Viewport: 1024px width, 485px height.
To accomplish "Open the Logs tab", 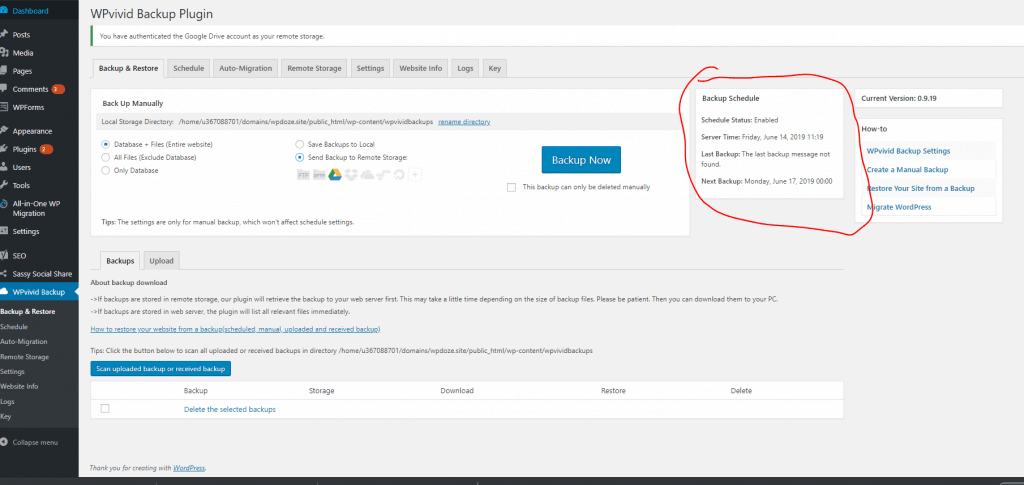I will pyautogui.click(x=465, y=68).
